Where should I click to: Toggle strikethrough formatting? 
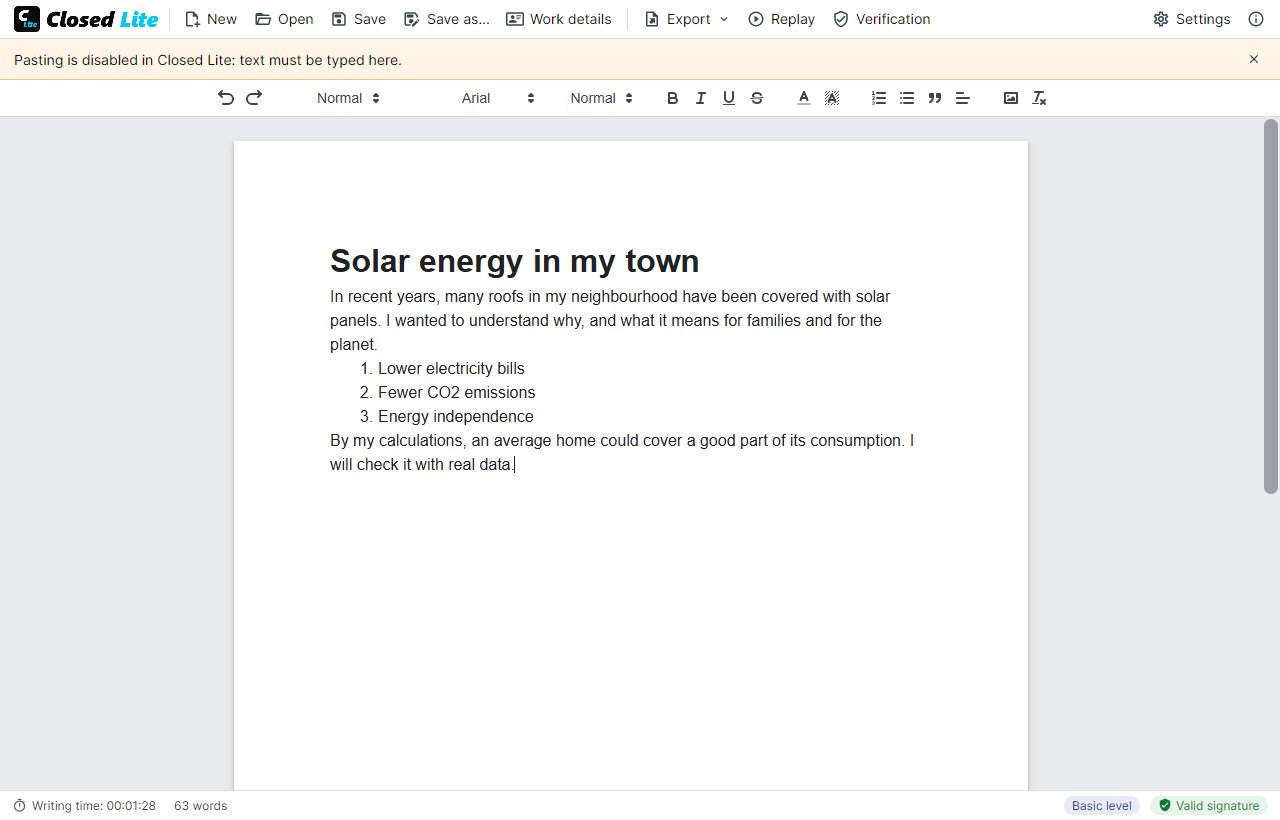[757, 98]
